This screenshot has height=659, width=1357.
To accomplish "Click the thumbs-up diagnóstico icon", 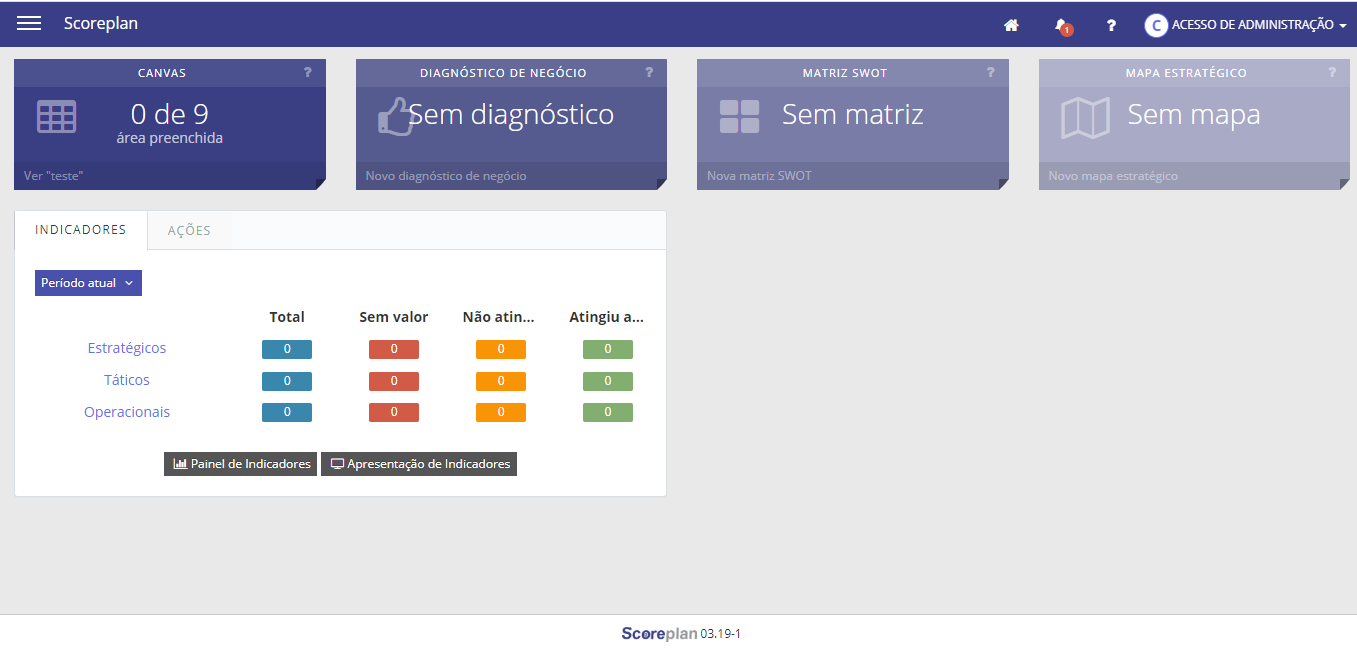I will [x=395, y=116].
